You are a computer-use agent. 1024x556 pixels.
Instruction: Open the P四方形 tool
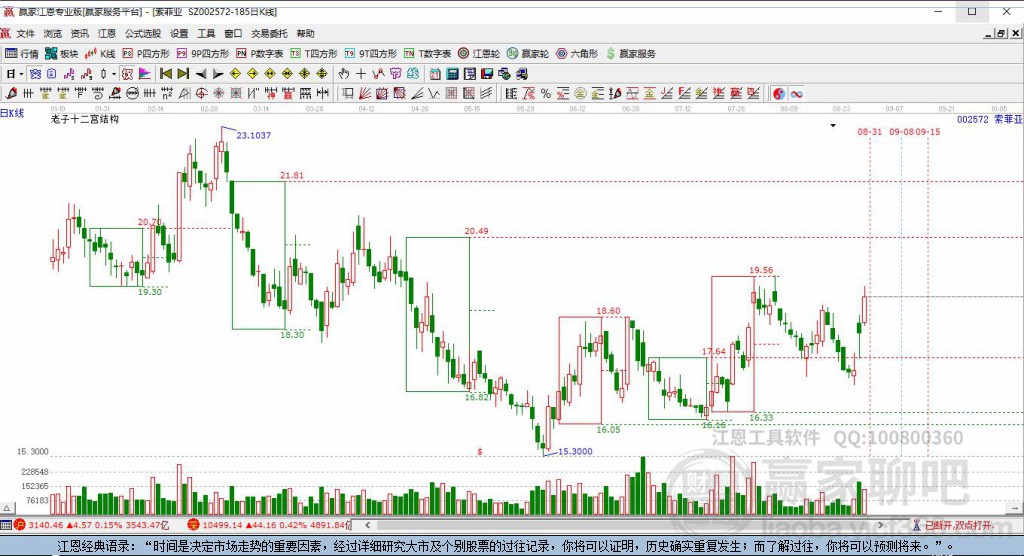tap(146, 54)
